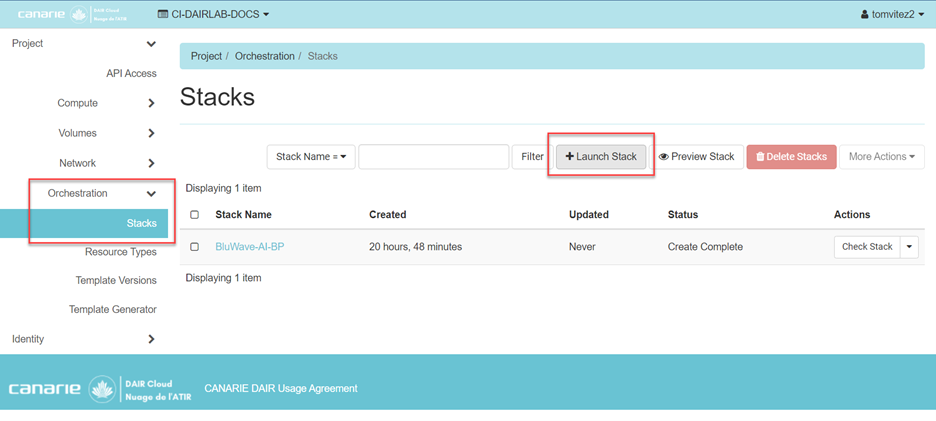This screenshot has height=421, width=936.
Task: Click the Preview Stack button
Action: pyautogui.click(x=696, y=157)
